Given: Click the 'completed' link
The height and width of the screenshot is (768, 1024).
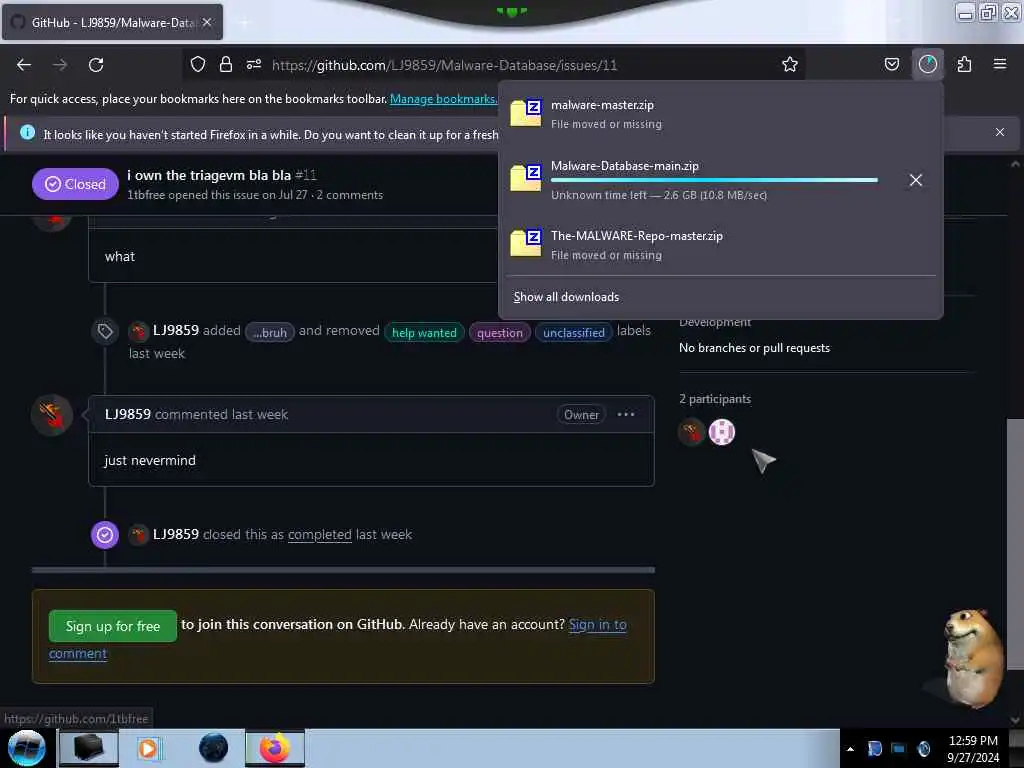Looking at the screenshot, I should [x=319, y=534].
